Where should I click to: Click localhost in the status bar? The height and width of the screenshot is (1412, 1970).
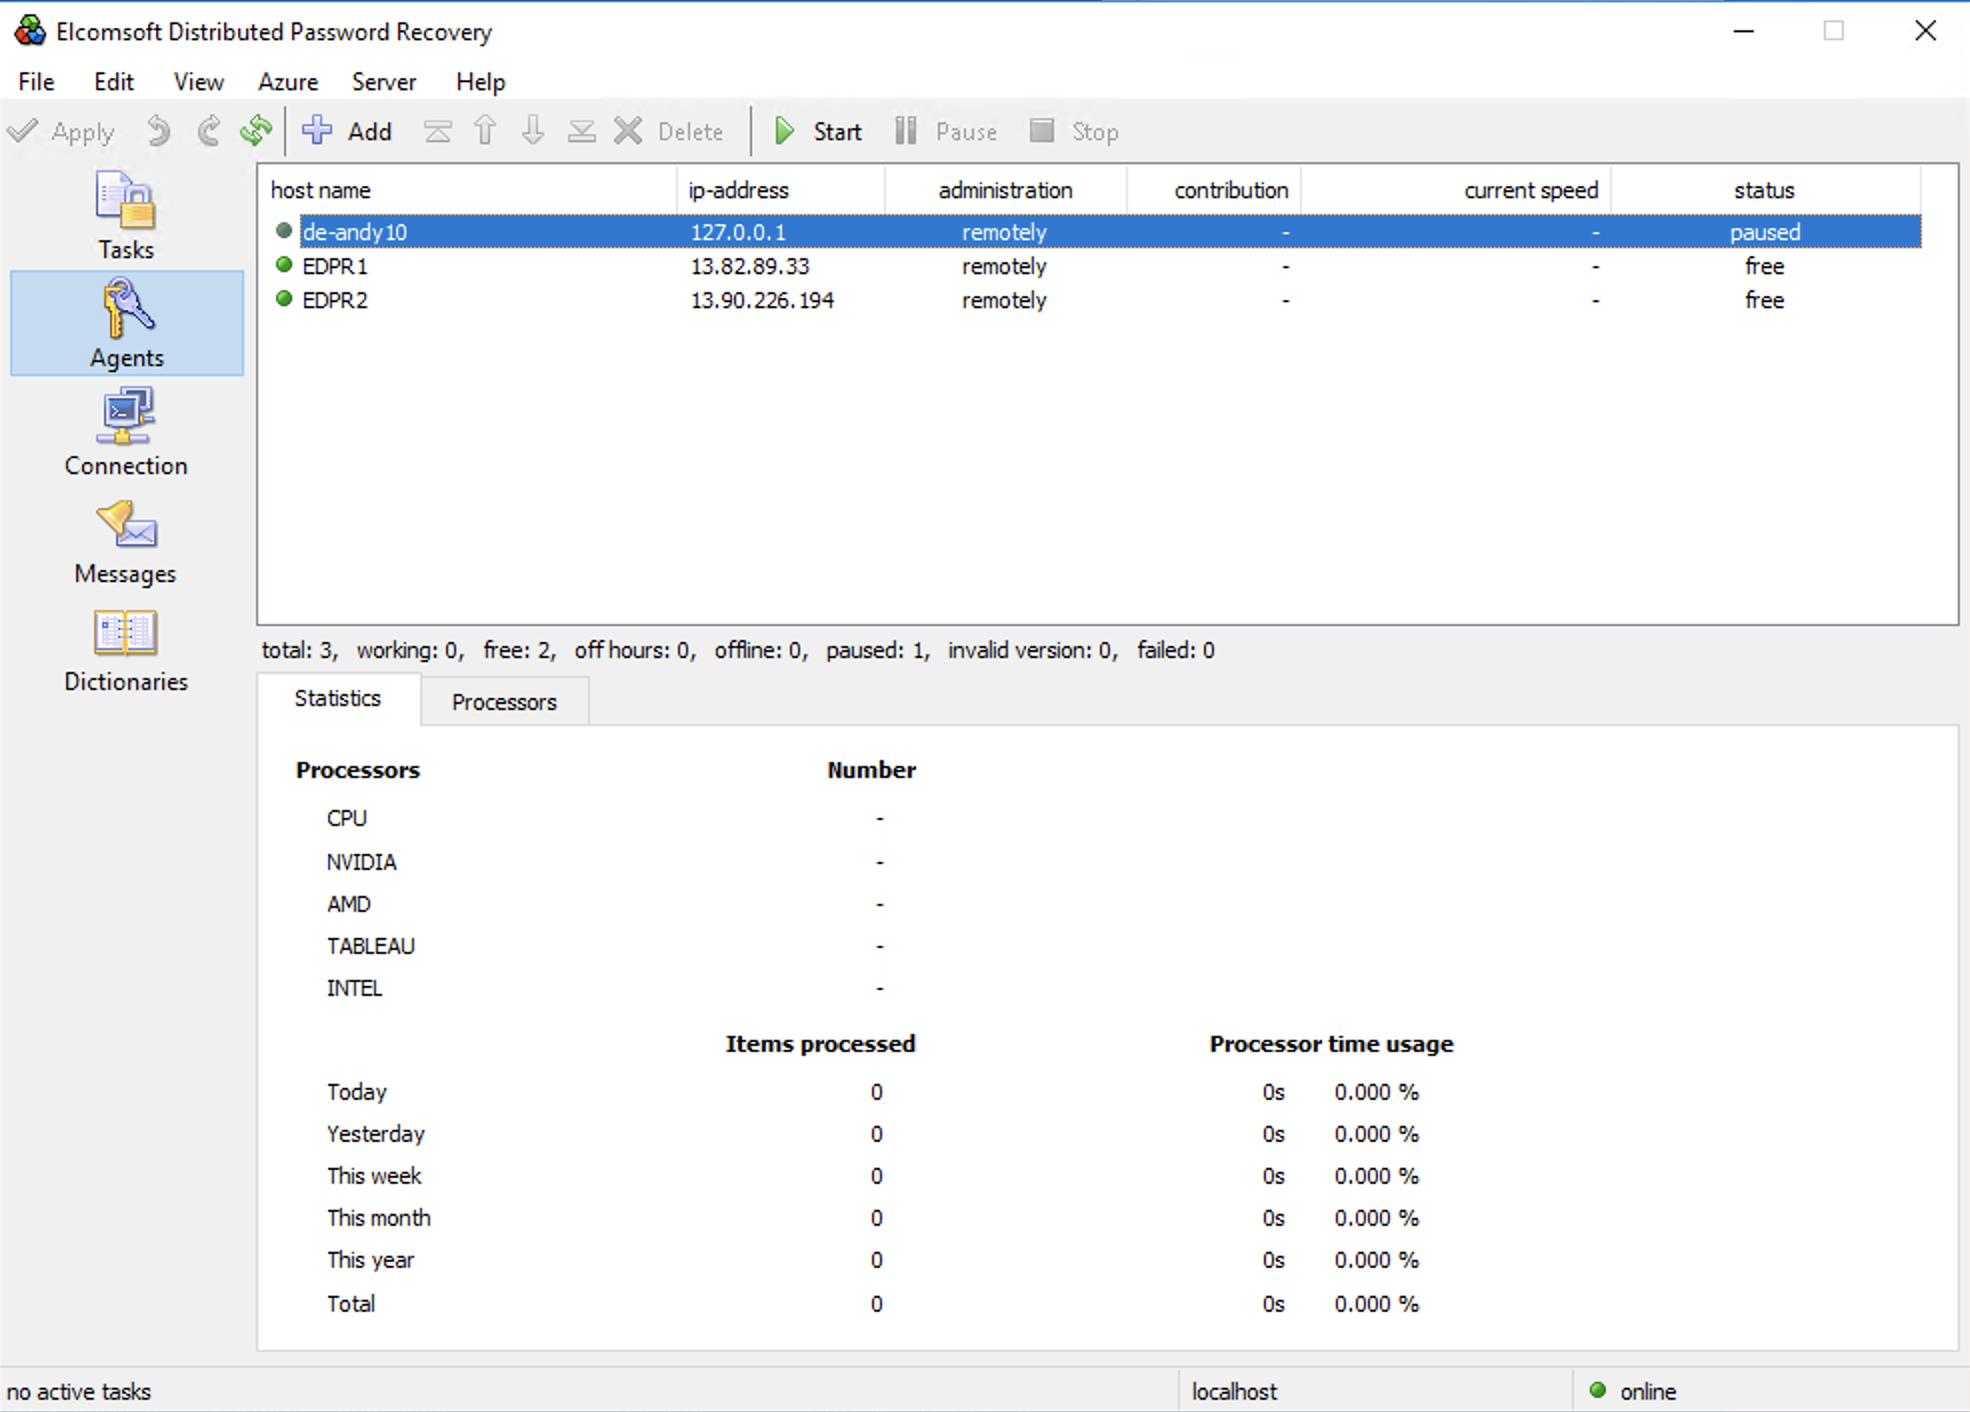(x=1234, y=1391)
